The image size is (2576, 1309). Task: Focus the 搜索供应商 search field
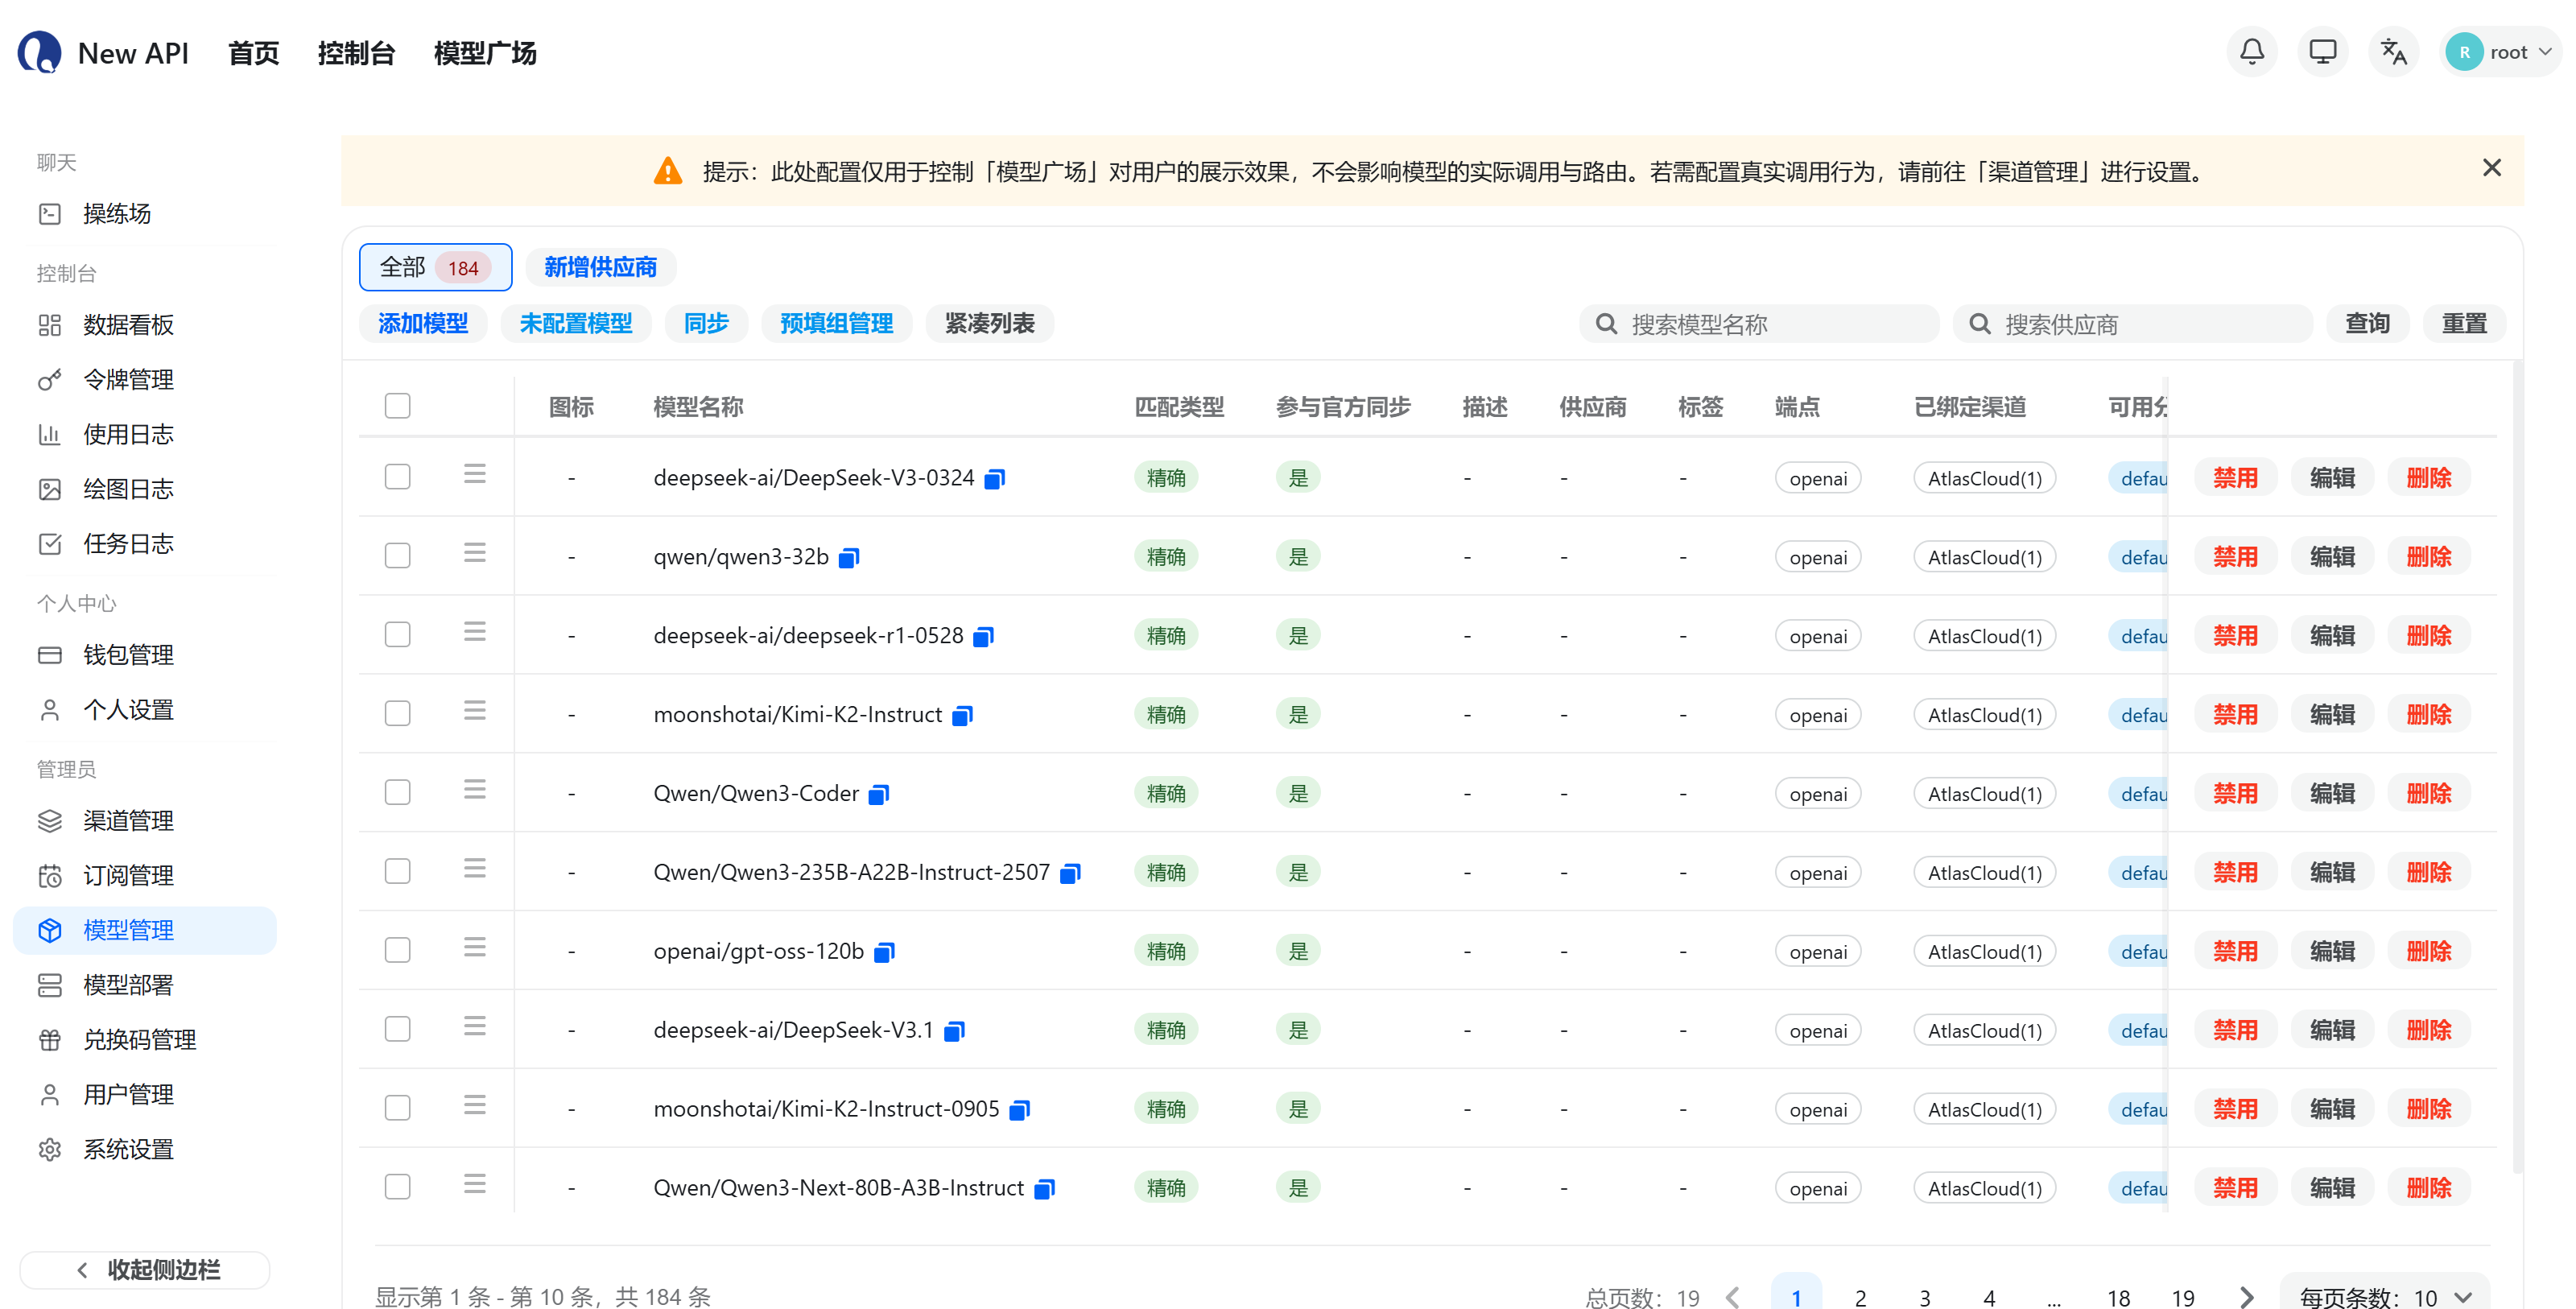2133,324
